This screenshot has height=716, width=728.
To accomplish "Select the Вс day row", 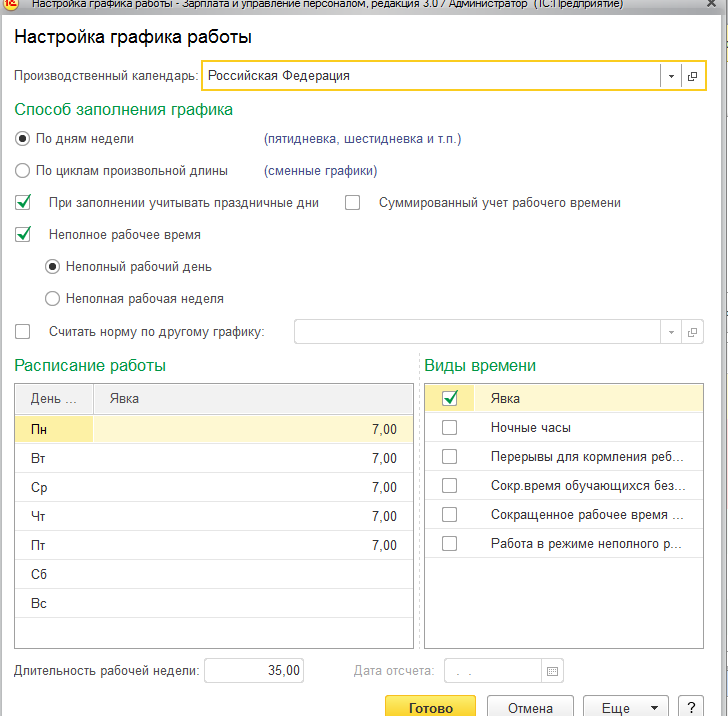I will [x=214, y=603].
